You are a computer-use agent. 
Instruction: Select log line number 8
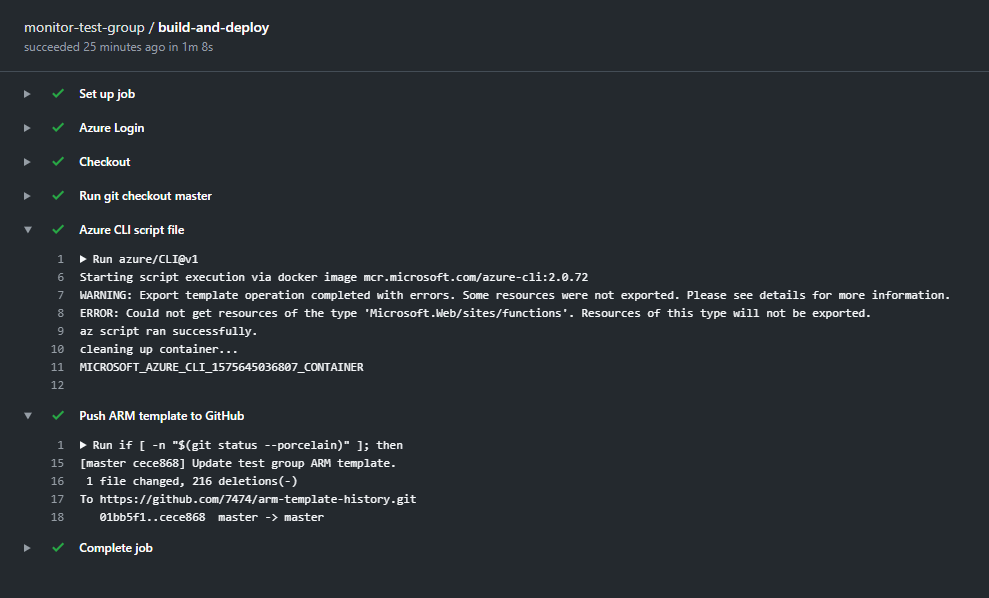(x=60, y=313)
